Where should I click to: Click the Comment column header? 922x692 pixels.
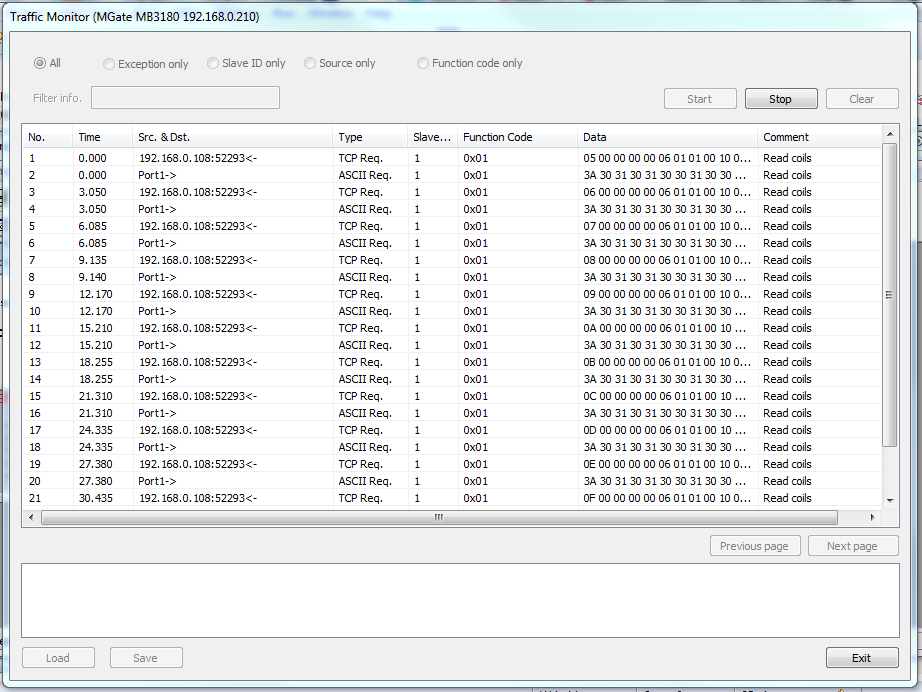coord(820,137)
